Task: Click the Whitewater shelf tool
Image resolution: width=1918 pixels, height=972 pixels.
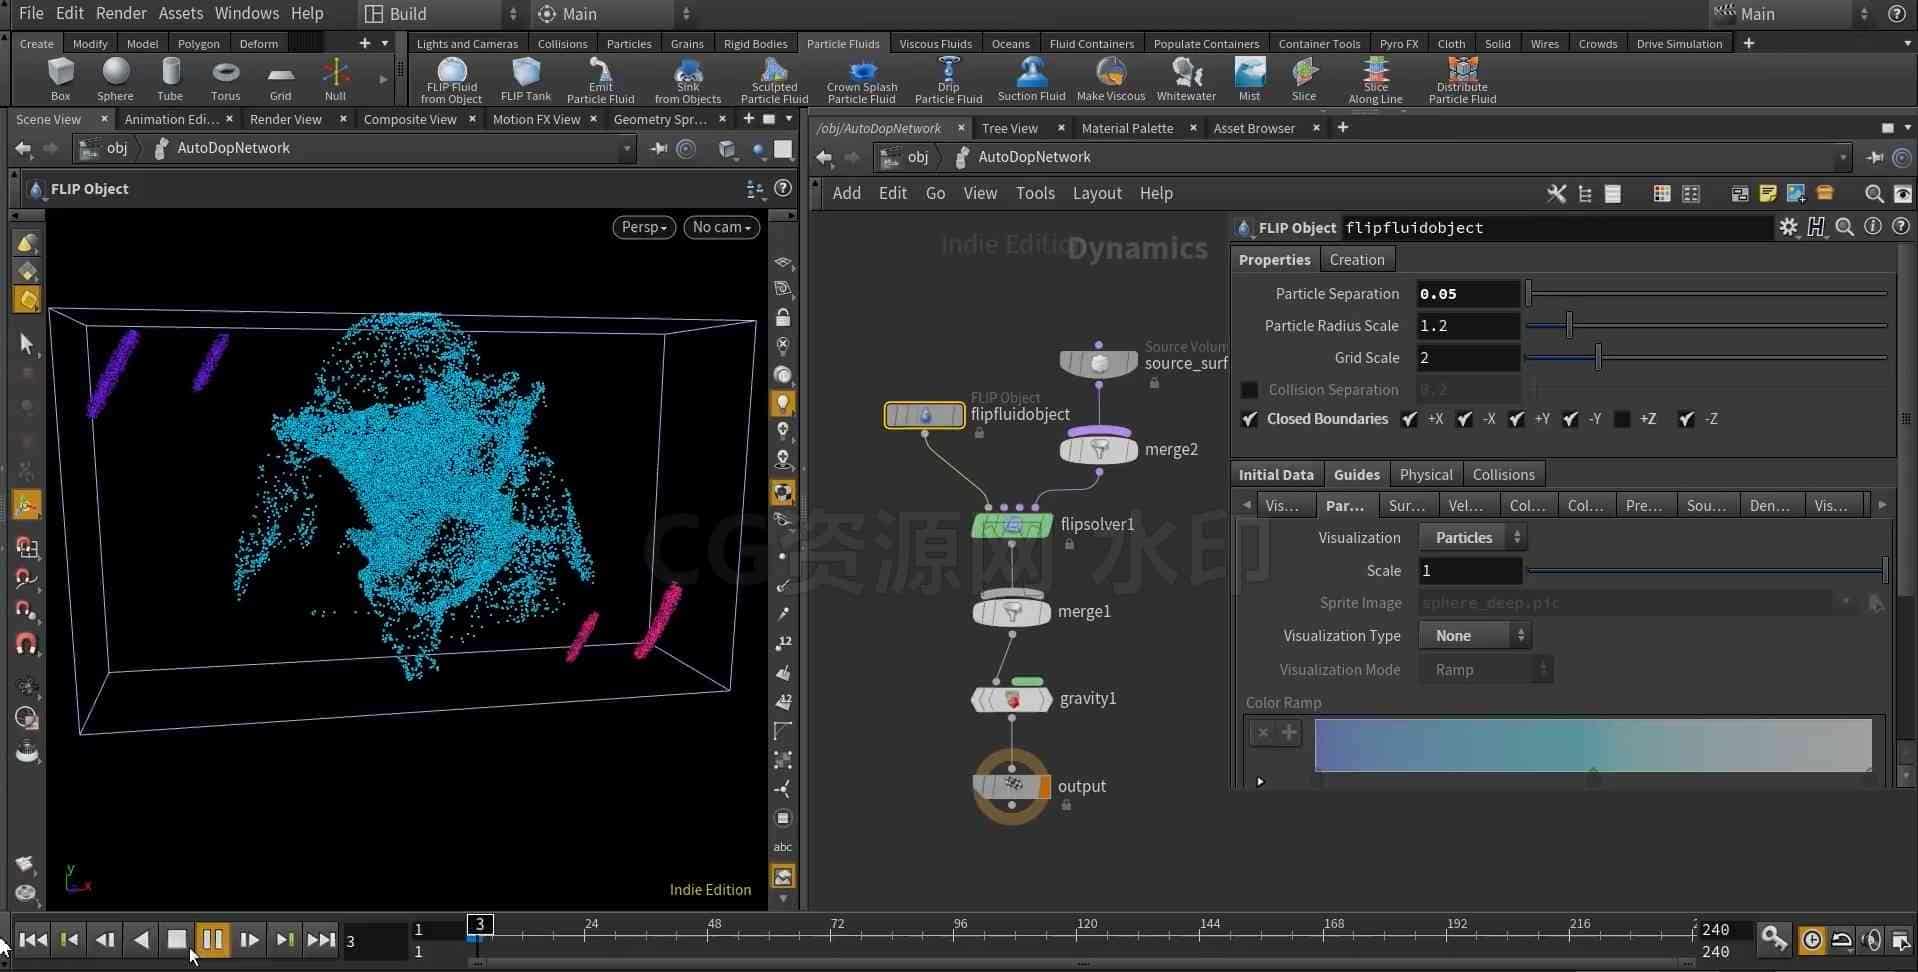Action: (x=1186, y=79)
